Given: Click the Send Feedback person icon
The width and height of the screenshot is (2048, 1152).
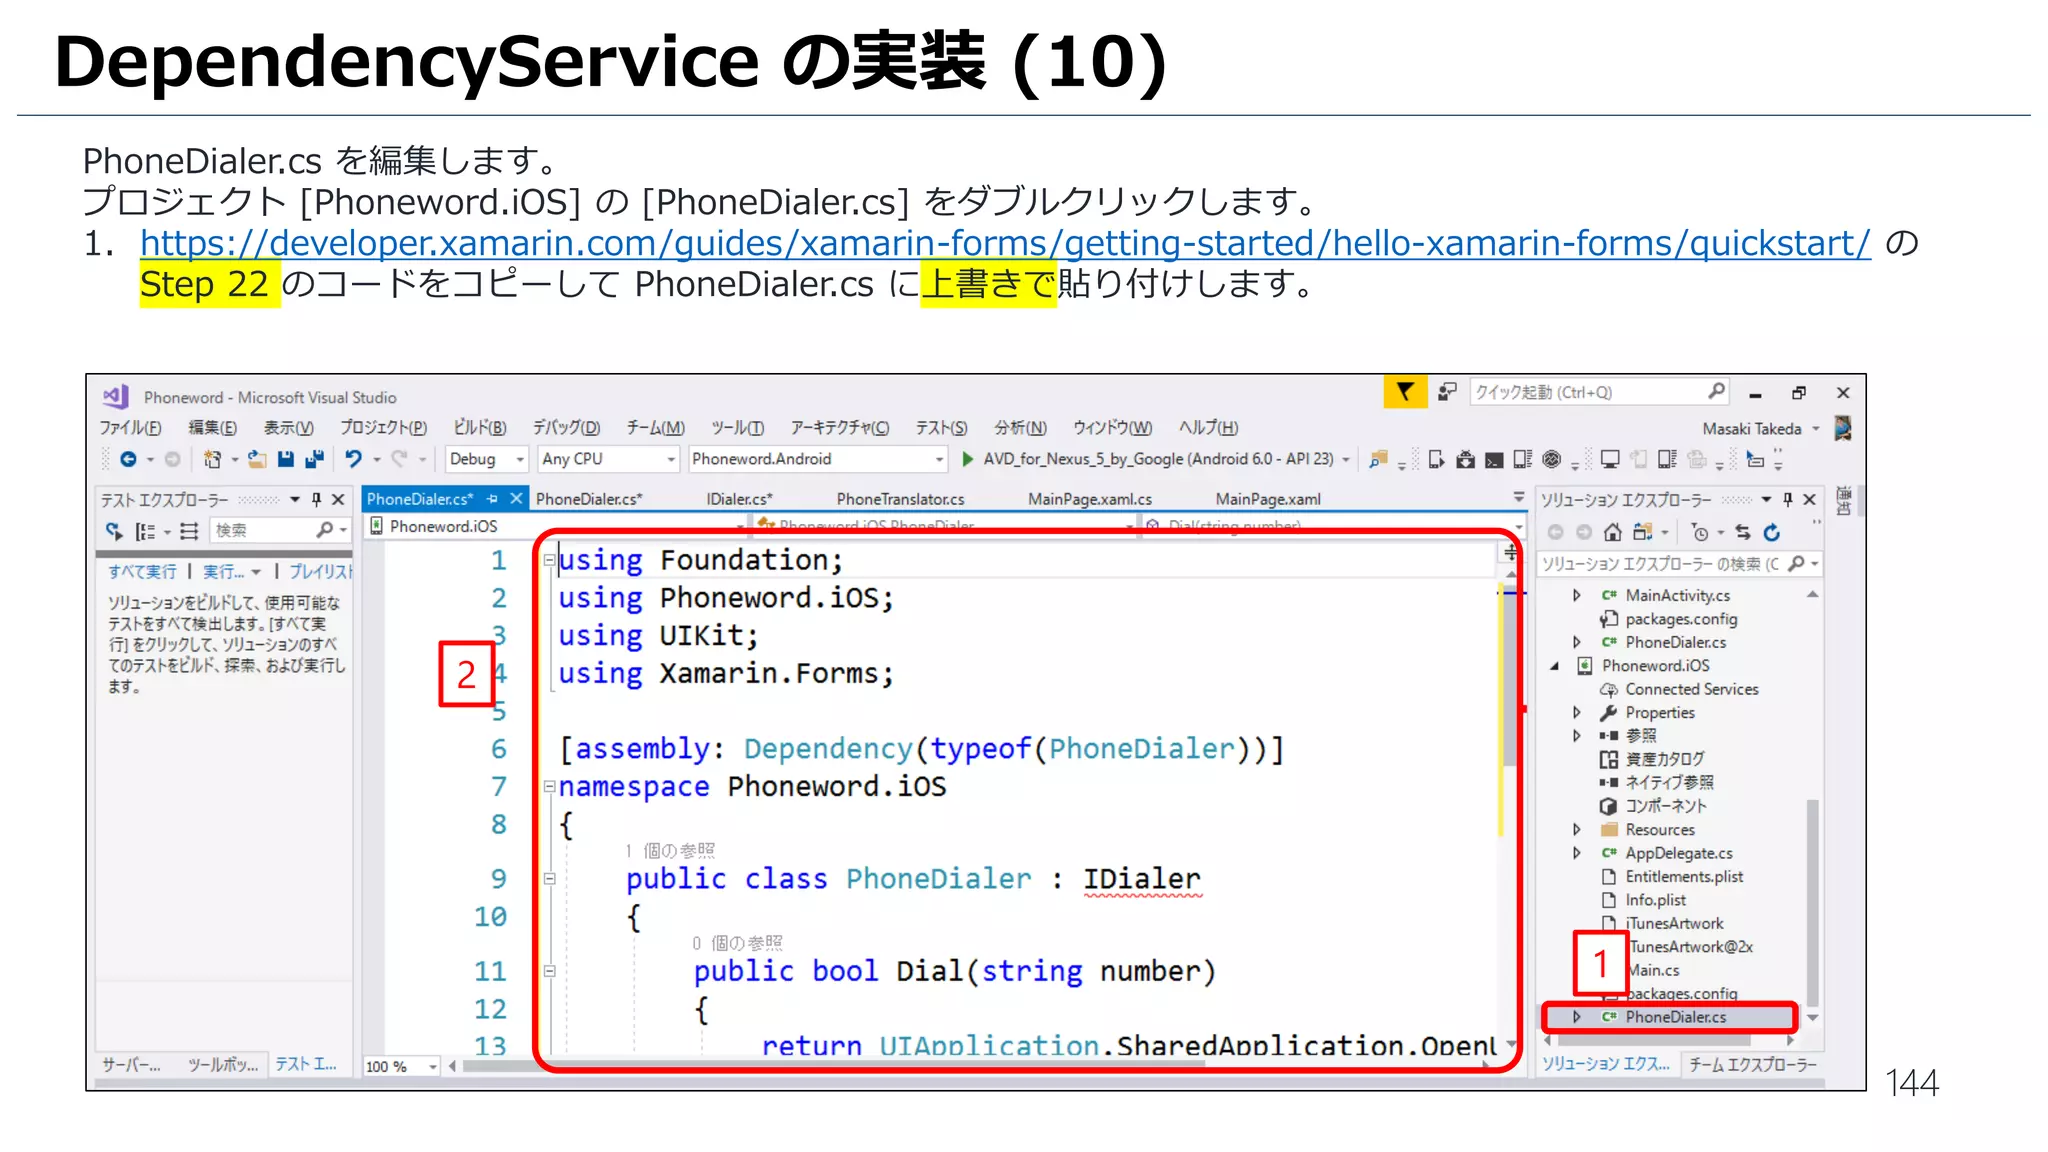Looking at the screenshot, I should click(1447, 392).
